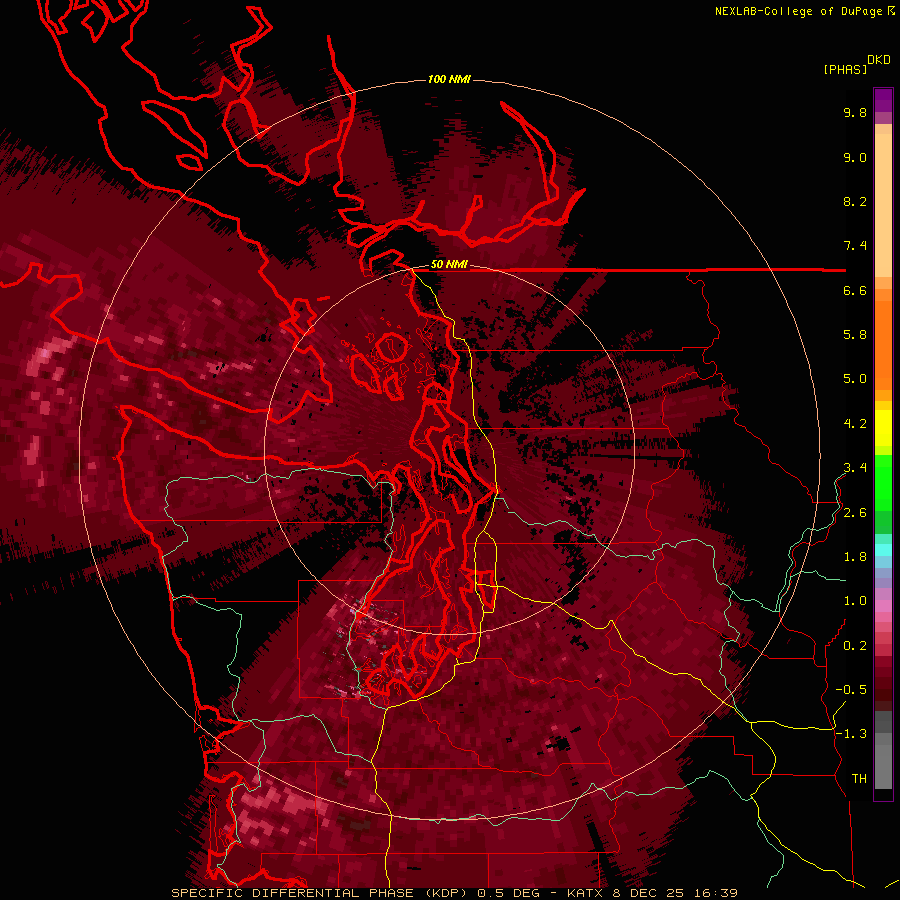This screenshot has width=900, height=900.
Task: Select the 9.8 legend value
Action: pos(855,113)
